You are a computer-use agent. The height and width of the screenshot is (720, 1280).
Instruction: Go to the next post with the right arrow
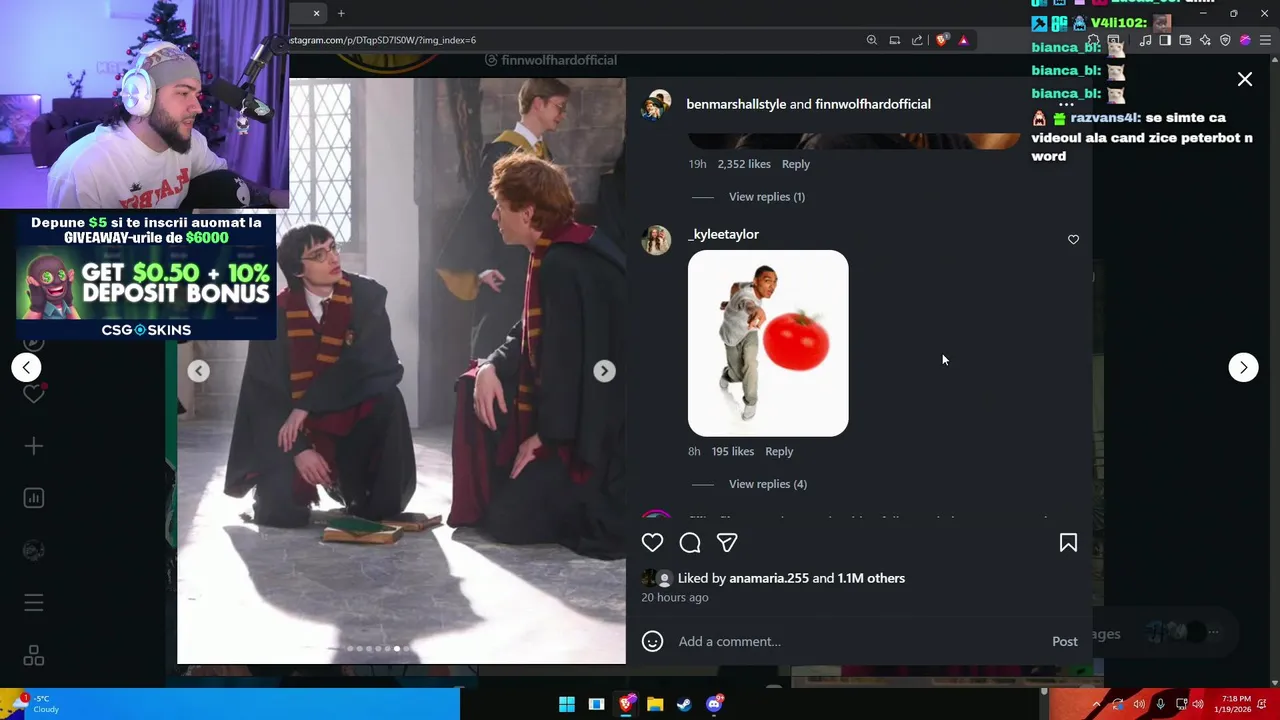pyautogui.click(x=1243, y=367)
